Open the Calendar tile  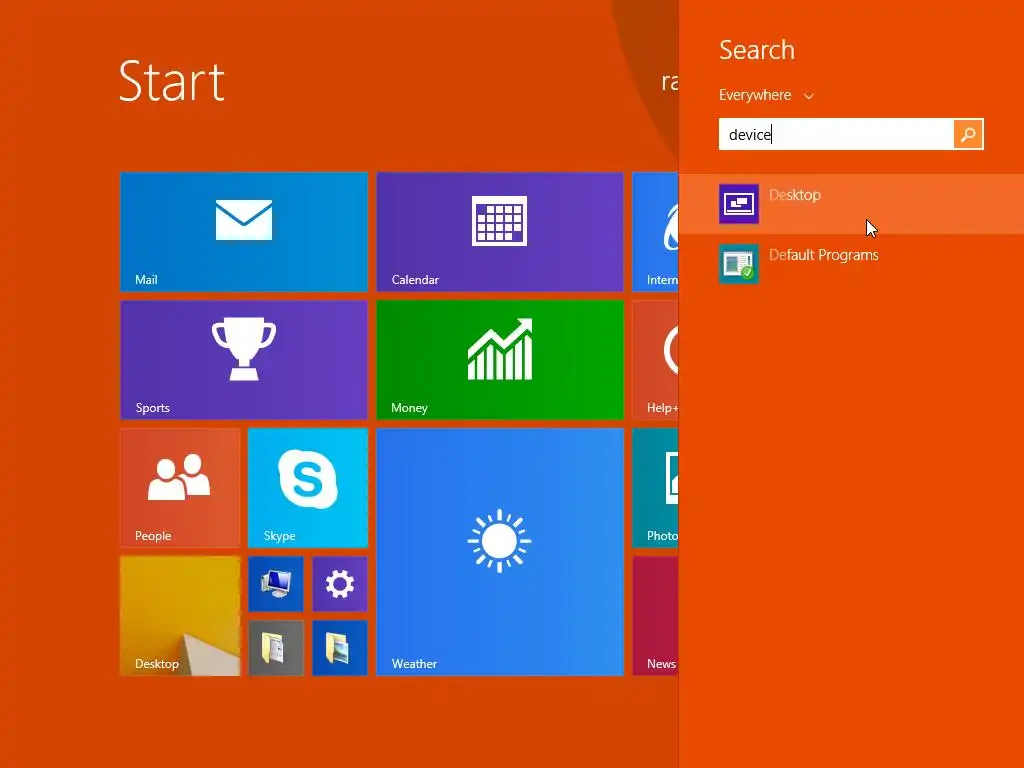point(500,232)
